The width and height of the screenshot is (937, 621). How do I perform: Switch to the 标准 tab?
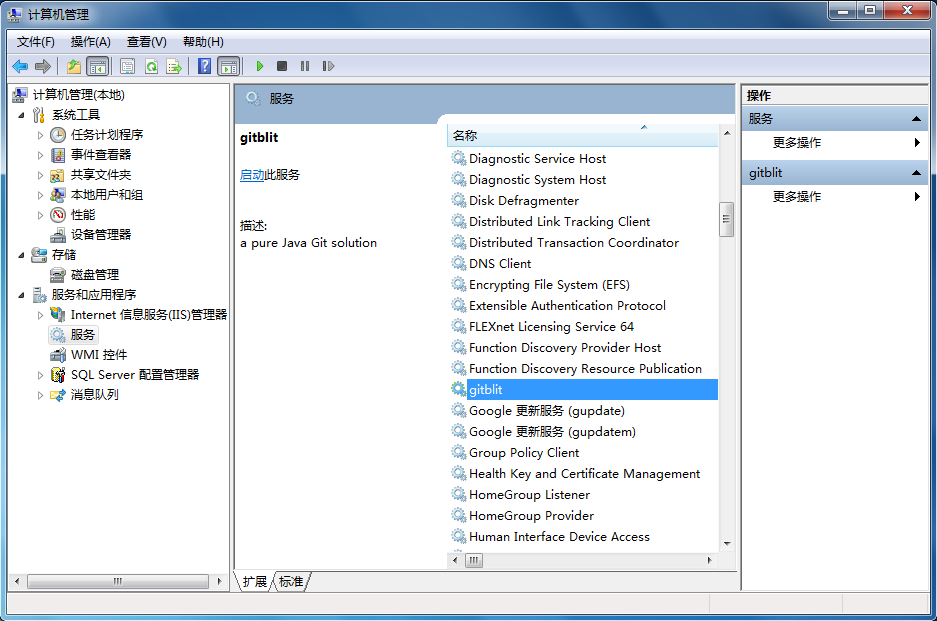pos(292,582)
